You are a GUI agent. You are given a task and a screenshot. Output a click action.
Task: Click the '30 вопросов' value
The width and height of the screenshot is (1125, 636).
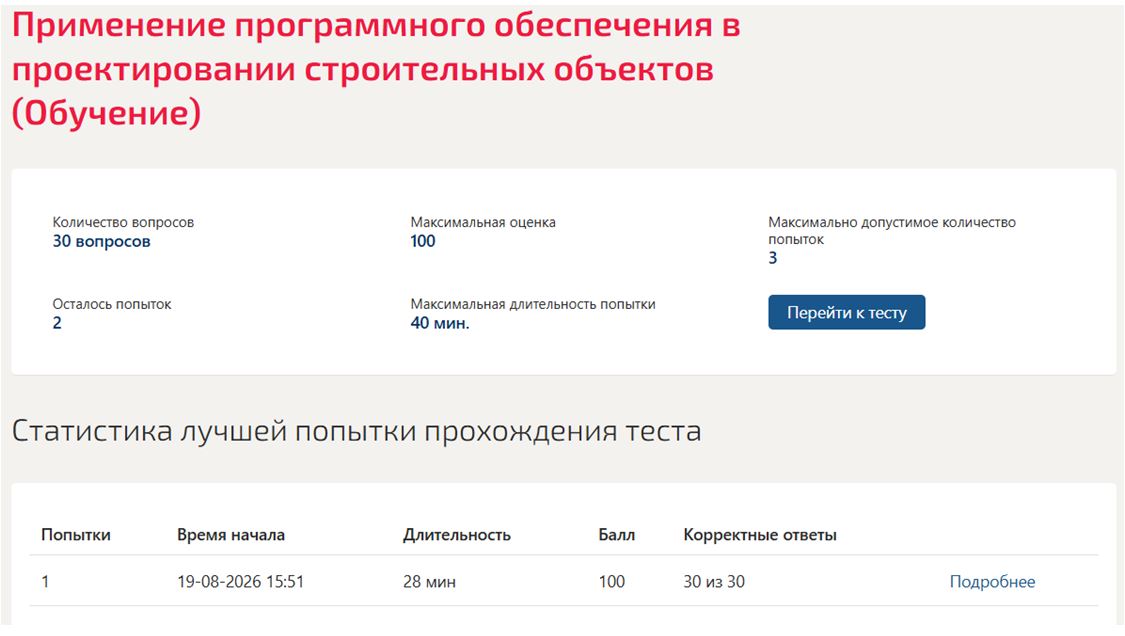(x=101, y=241)
